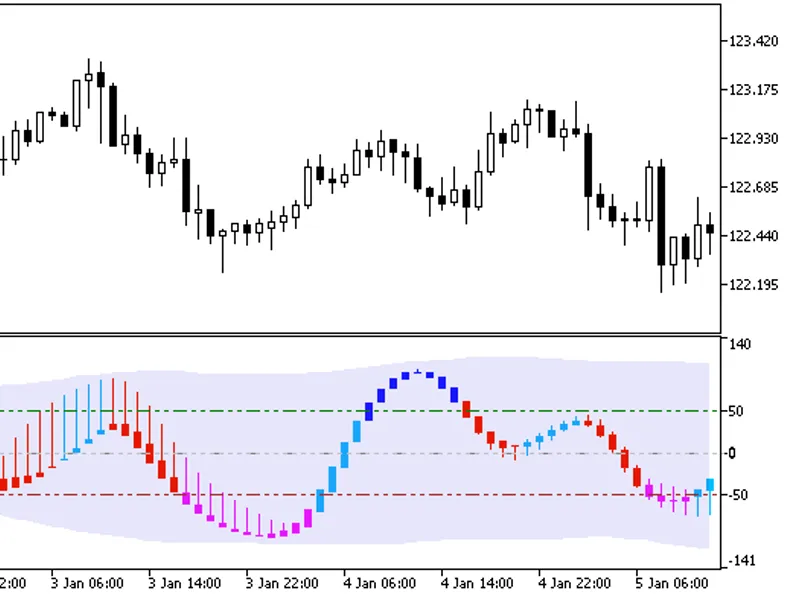Click the 123.420 price label
Image resolution: width=800 pixels, height=600 pixels.
click(x=754, y=41)
